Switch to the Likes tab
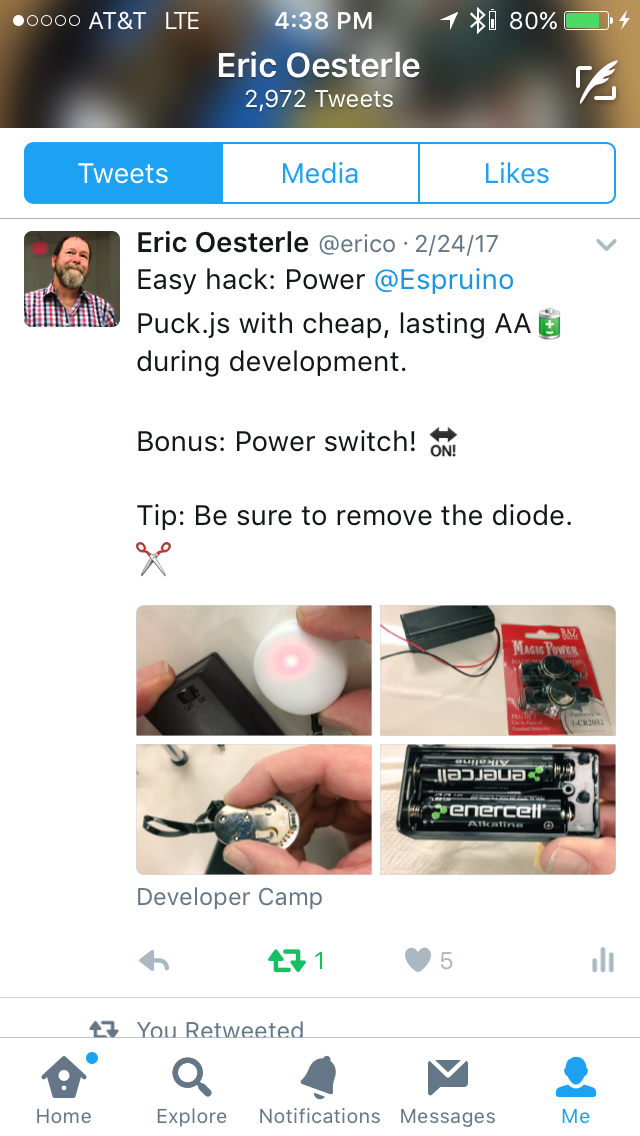The width and height of the screenshot is (640, 1136). click(517, 173)
